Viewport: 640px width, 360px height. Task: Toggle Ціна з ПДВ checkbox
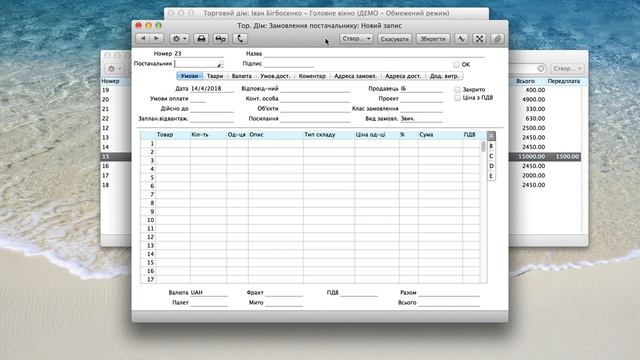(458, 98)
